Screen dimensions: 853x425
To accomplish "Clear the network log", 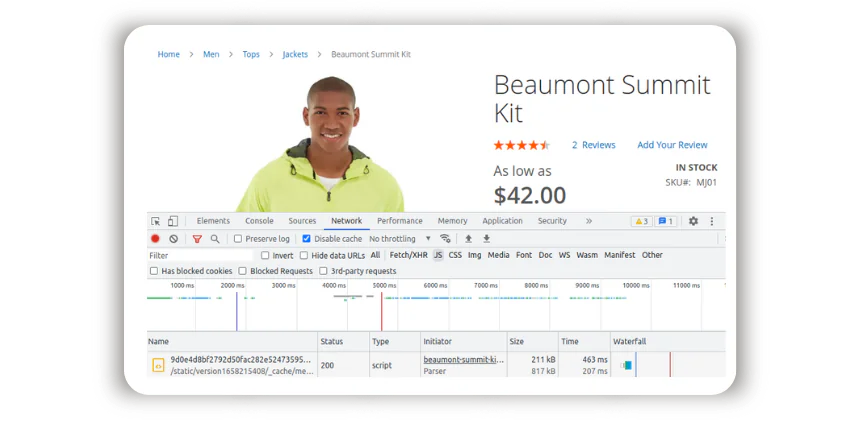I will click(x=174, y=239).
